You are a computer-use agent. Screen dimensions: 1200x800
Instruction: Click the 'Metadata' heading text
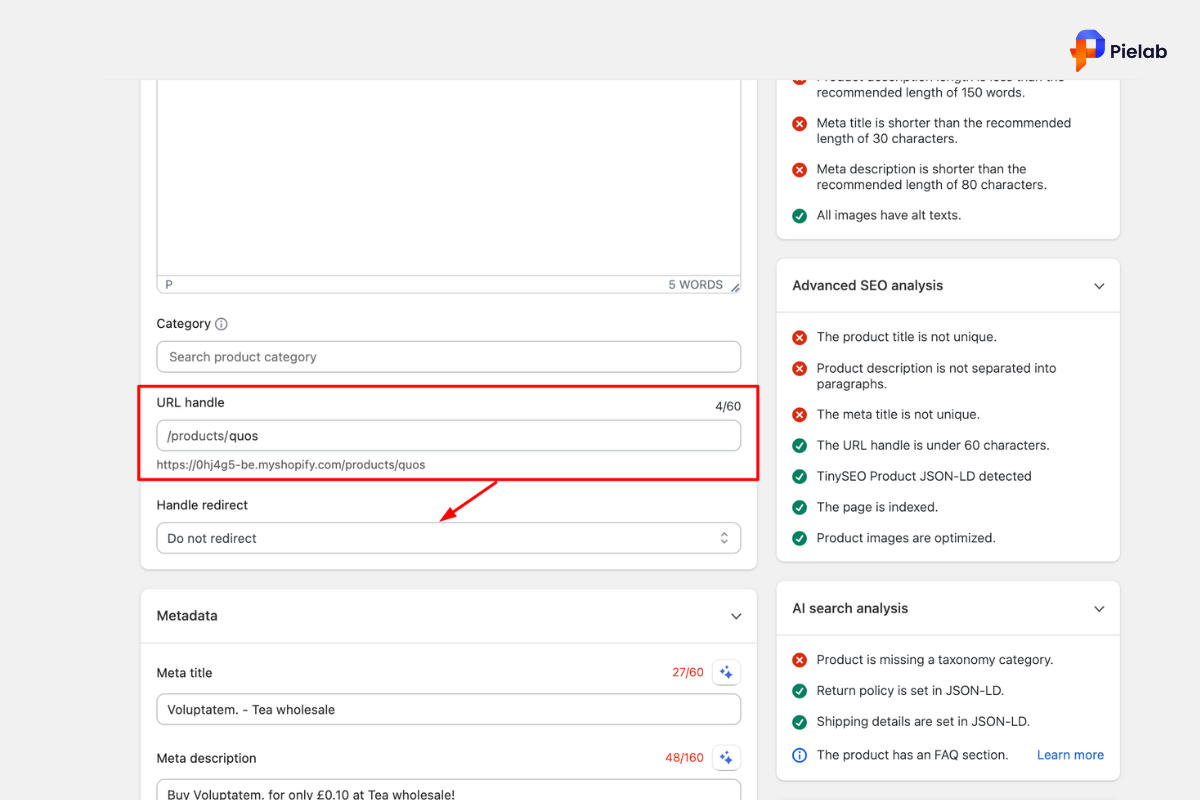point(187,616)
